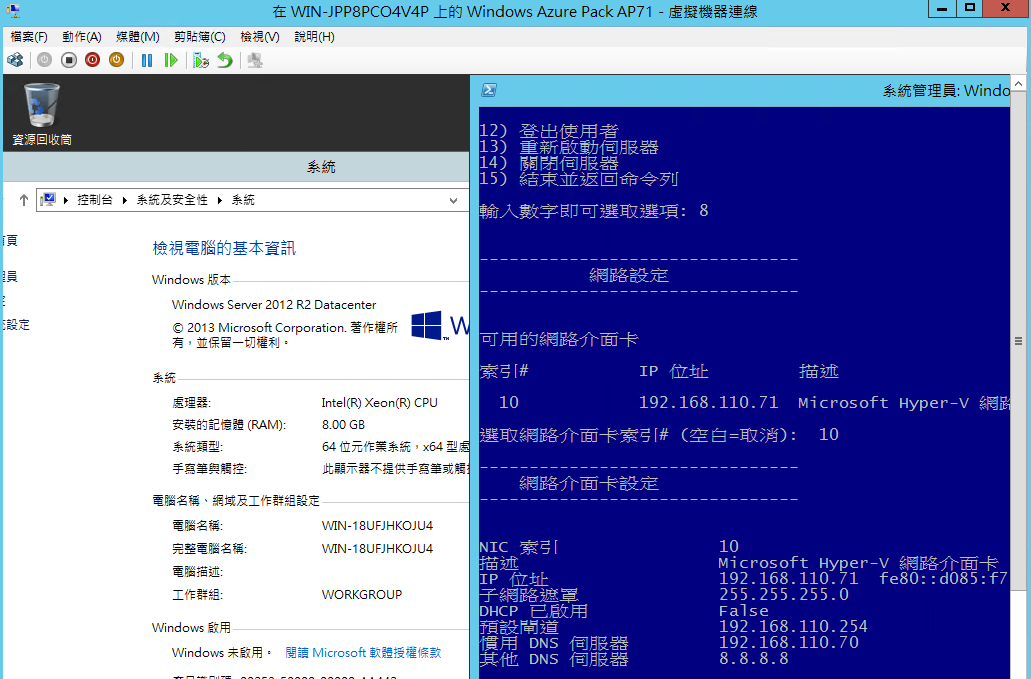
Task: Click the 8.8.8.8 DNS value
Action: click(754, 659)
